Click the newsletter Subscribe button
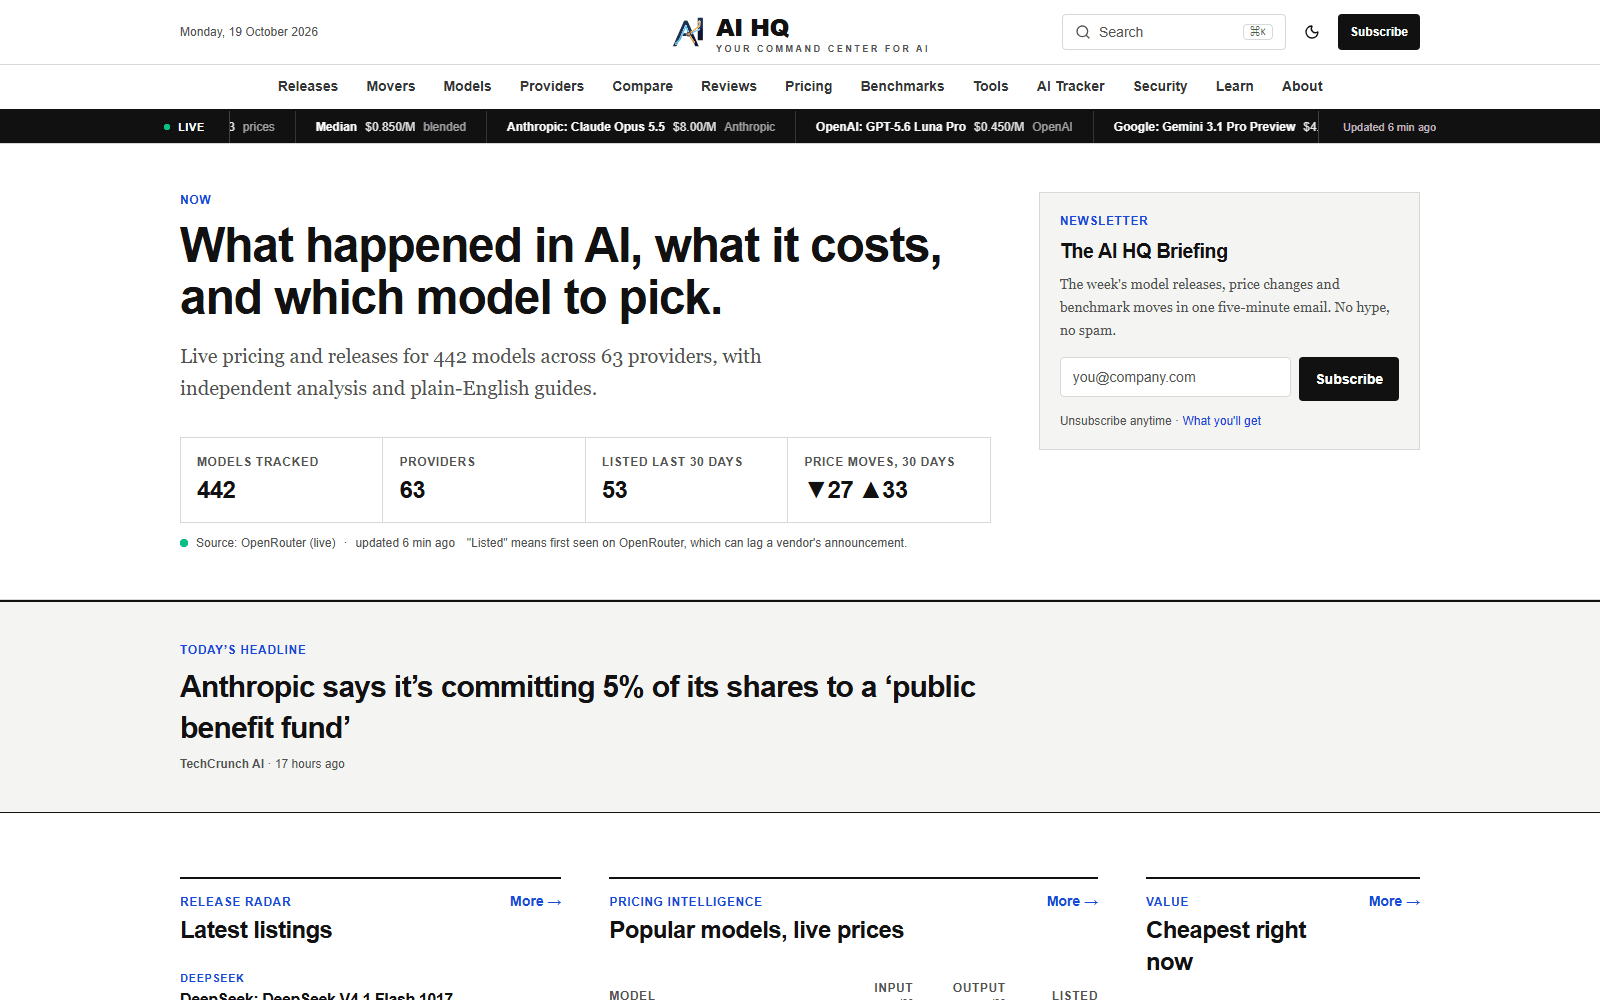Image resolution: width=1600 pixels, height=1000 pixels. 1348,379
